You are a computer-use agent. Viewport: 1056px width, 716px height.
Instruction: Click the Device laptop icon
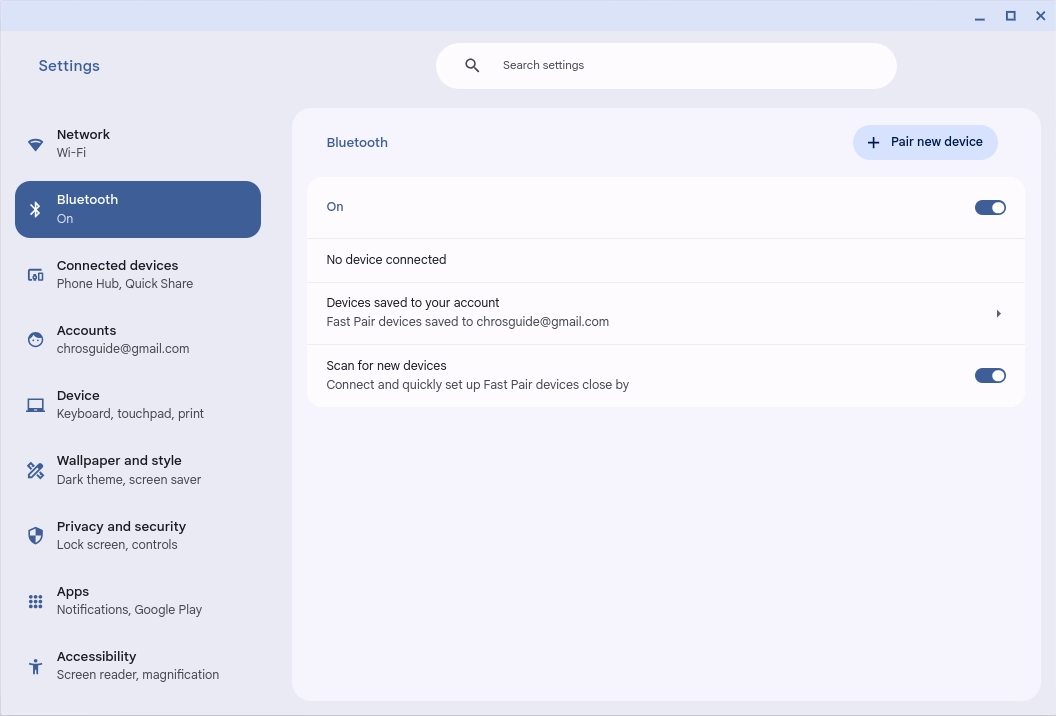[x=36, y=405]
